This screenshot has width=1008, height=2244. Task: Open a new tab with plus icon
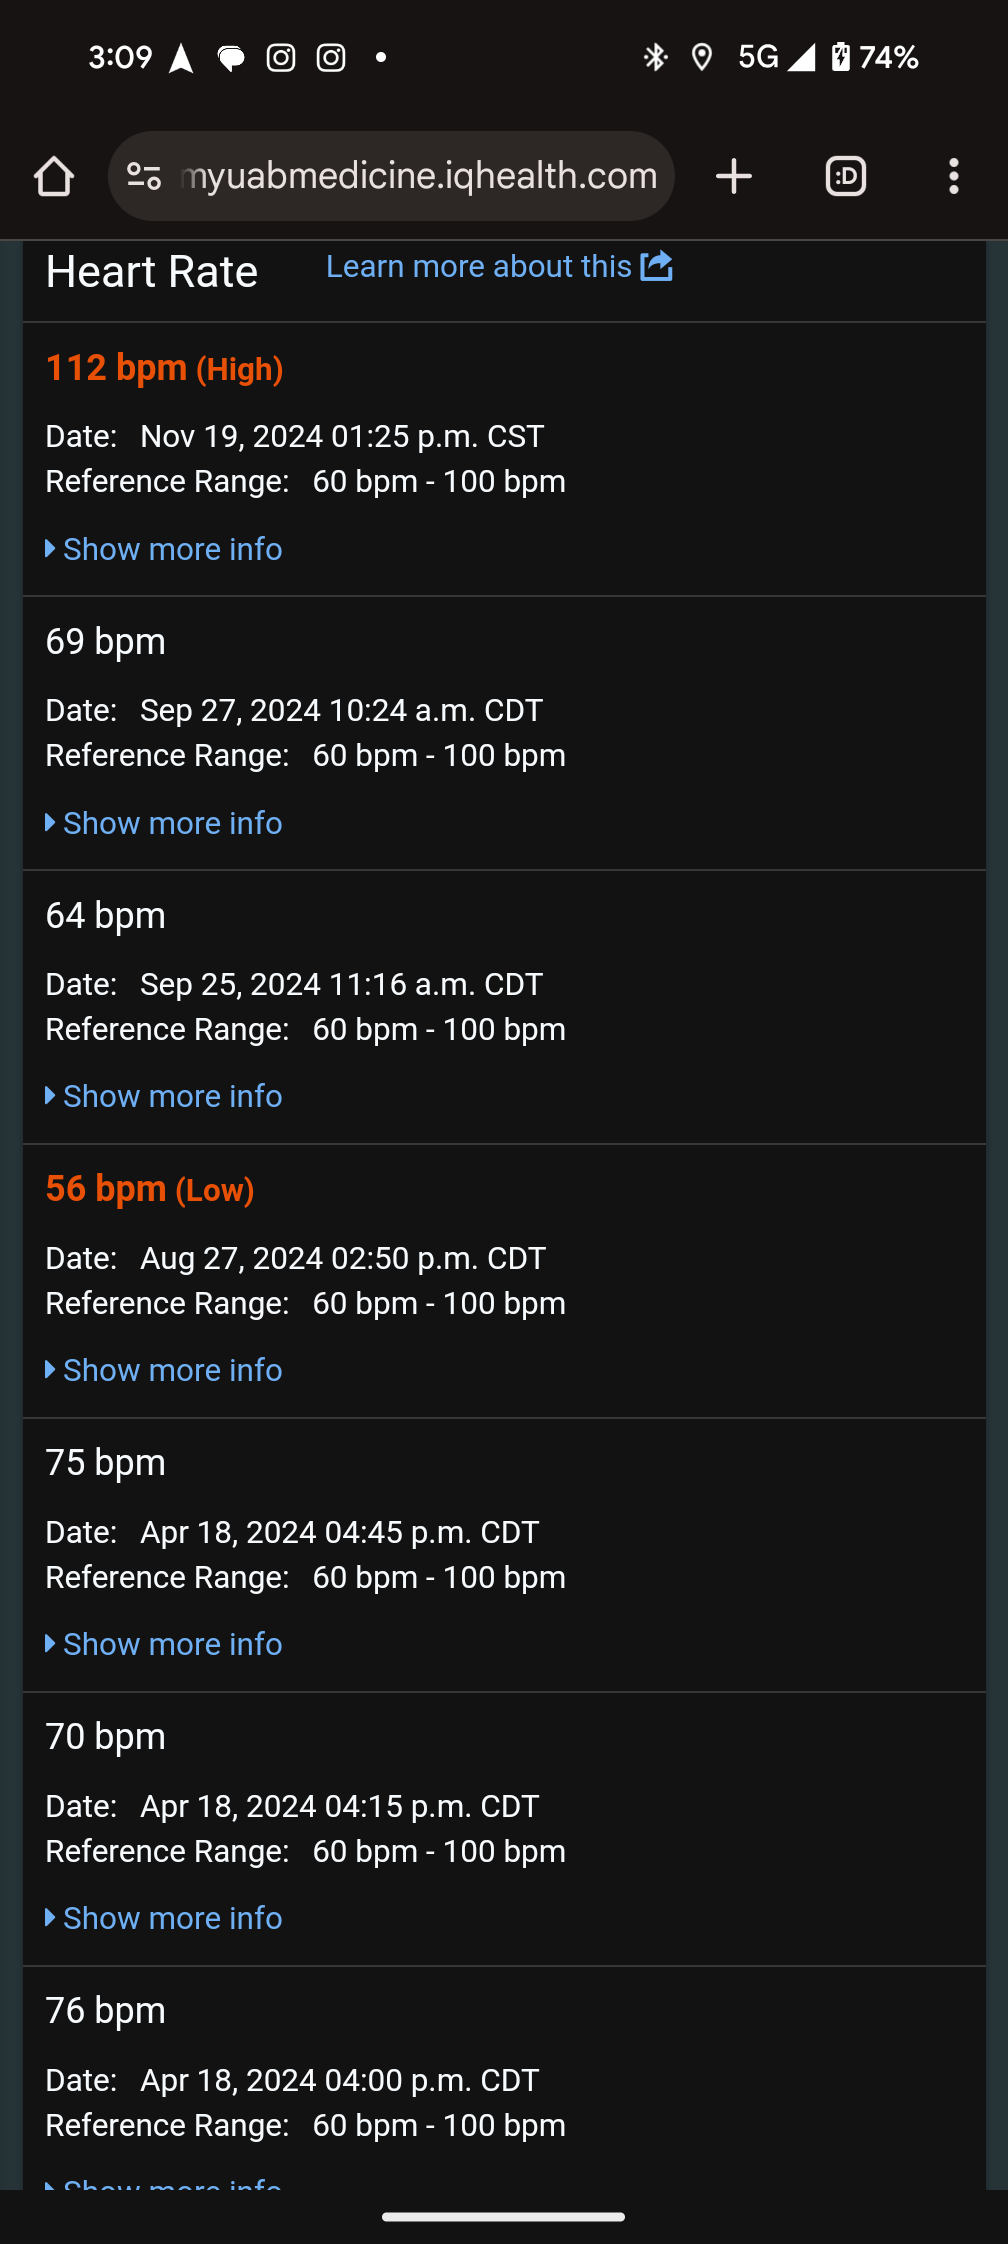(734, 177)
